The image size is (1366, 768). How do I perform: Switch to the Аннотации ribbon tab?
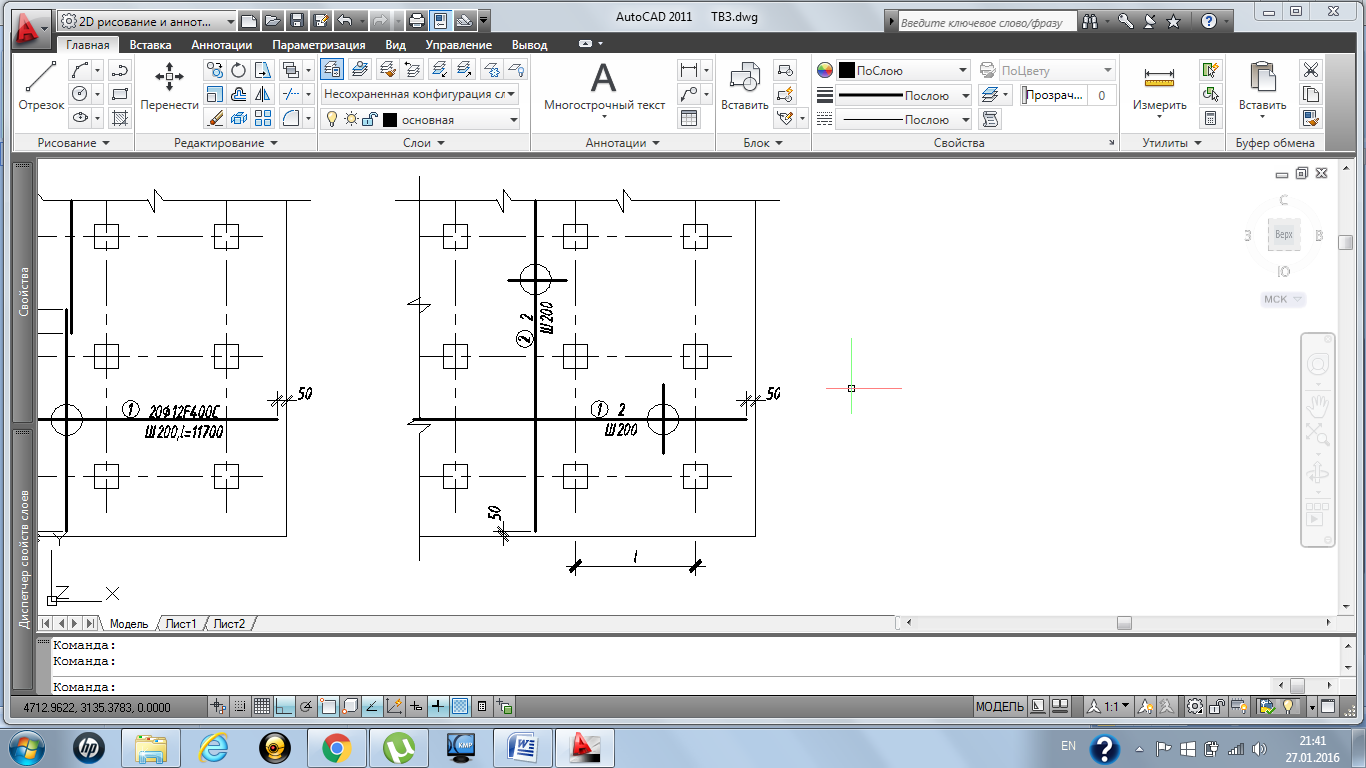click(221, 45)
